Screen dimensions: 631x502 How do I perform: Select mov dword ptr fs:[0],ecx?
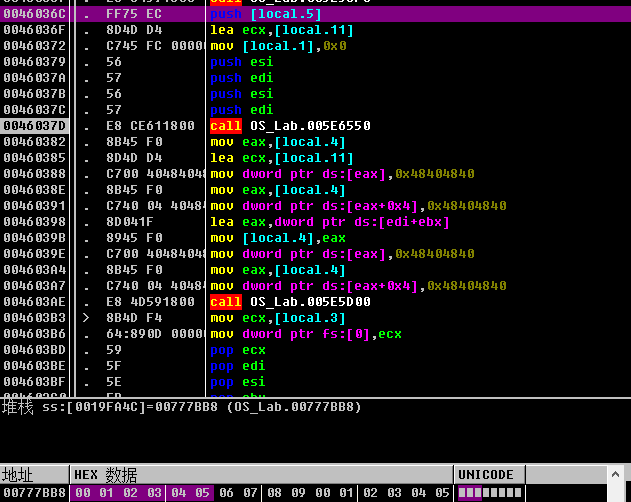[x=306, y=334]
